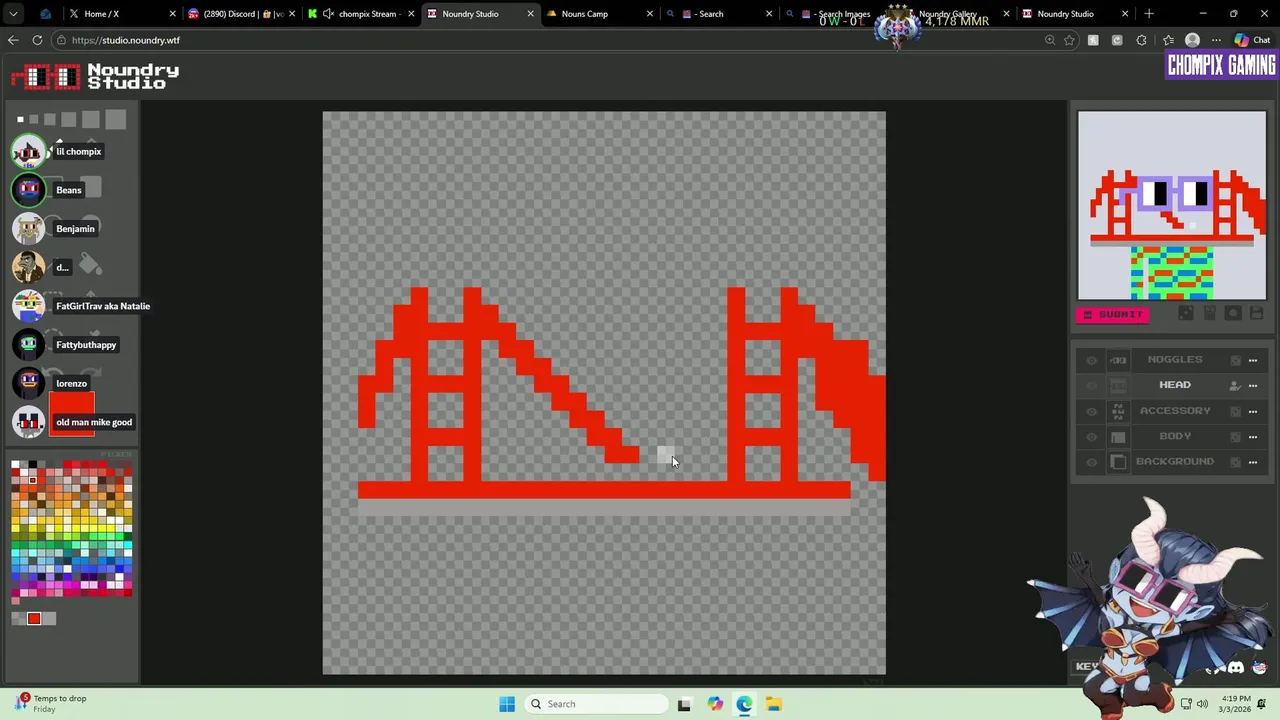Click the dice icon on Accessory layer
Viewport: 1280px width, 720px height.
(1236, 411)
